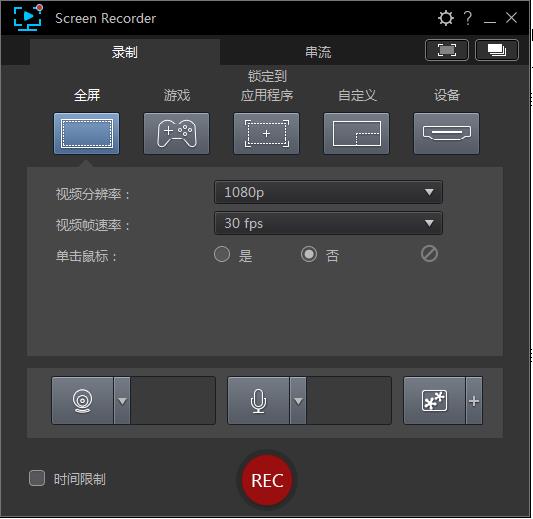Start recording with the REC button
The image size is (533, 519).
click(267, 480)
